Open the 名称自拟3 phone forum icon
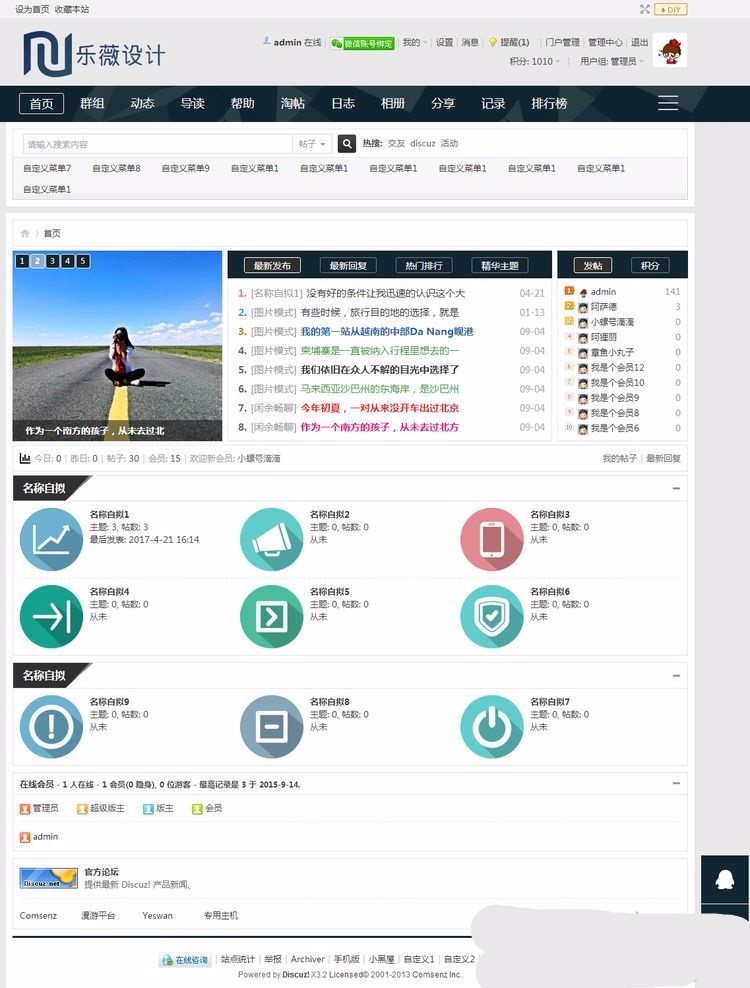The width and height of the screenshot is (750, 988). pyautogui.click(x=492, y=539)
